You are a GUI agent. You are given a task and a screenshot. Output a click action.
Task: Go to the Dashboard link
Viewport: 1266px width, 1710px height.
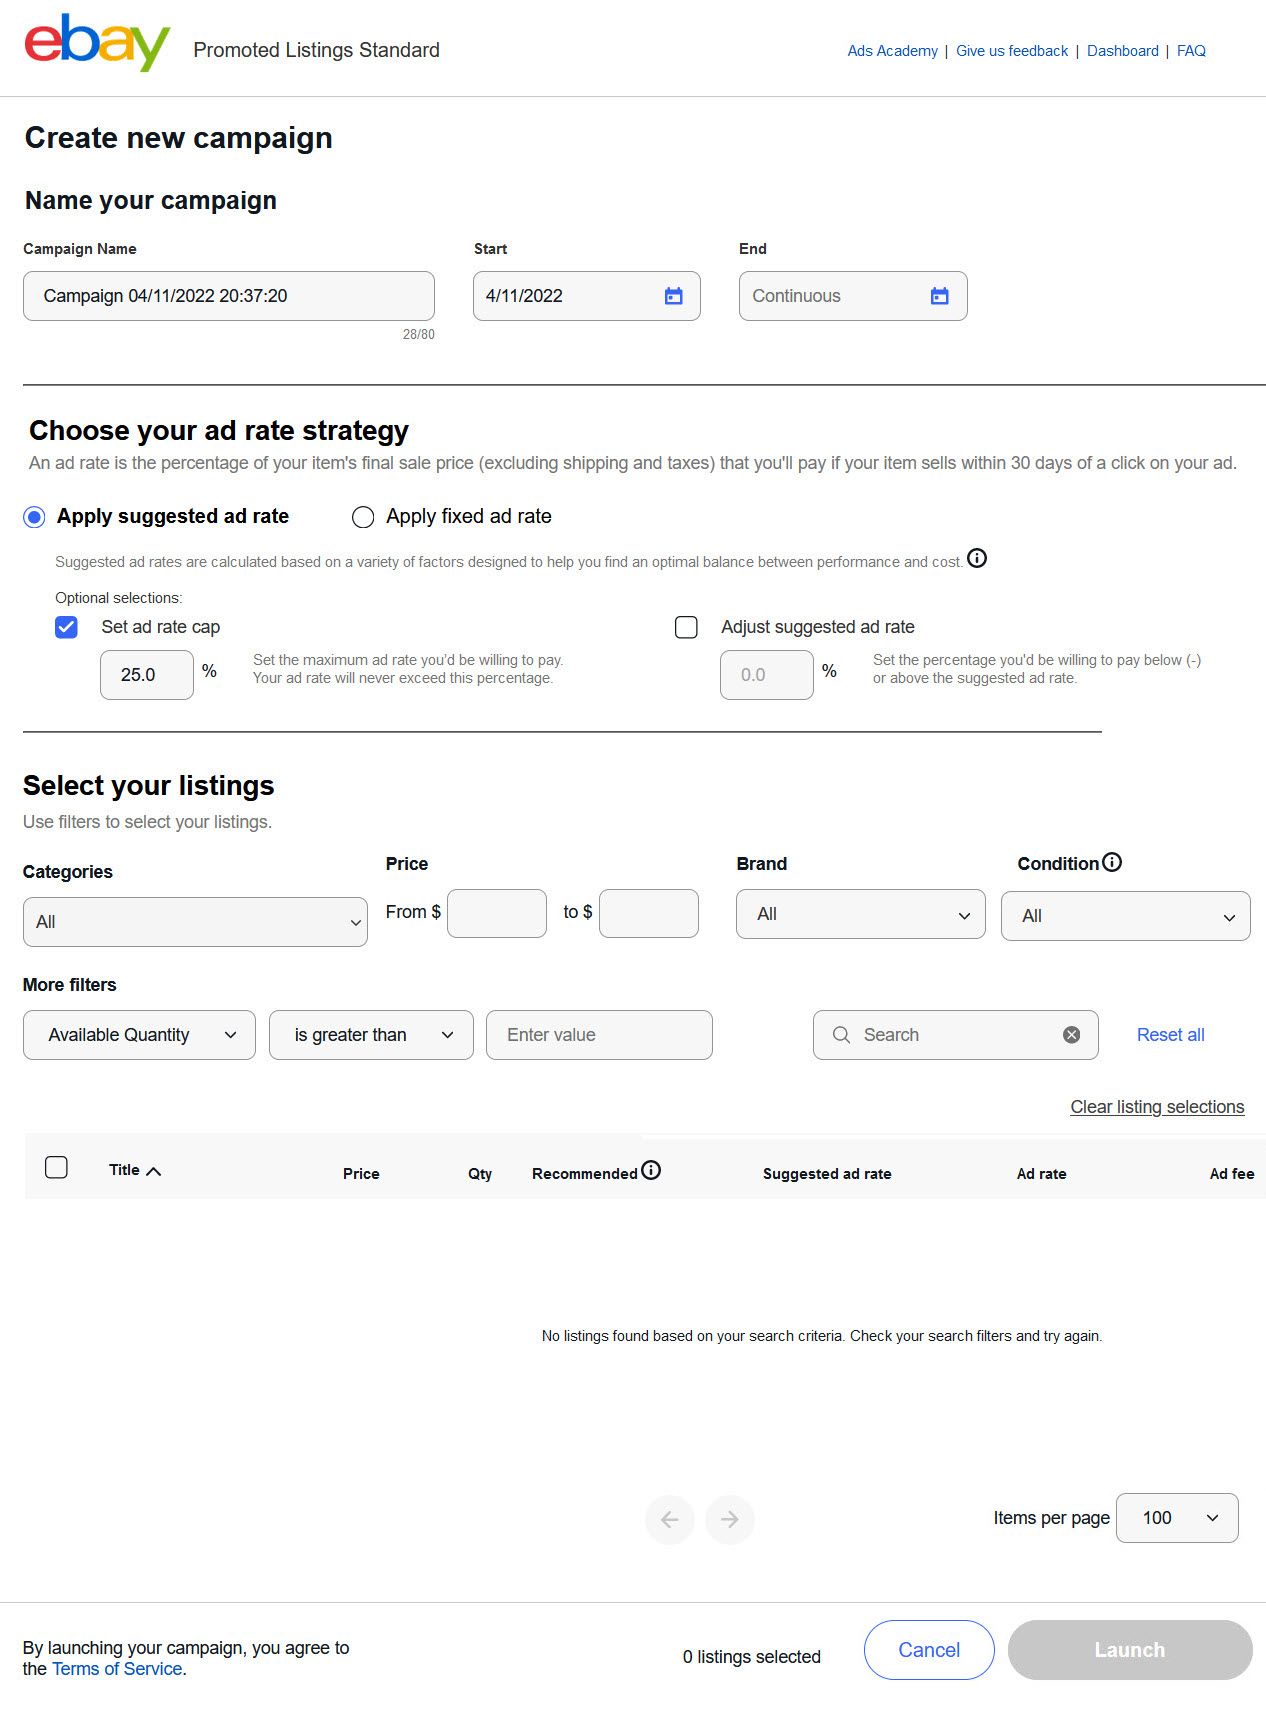[1122, 51]
